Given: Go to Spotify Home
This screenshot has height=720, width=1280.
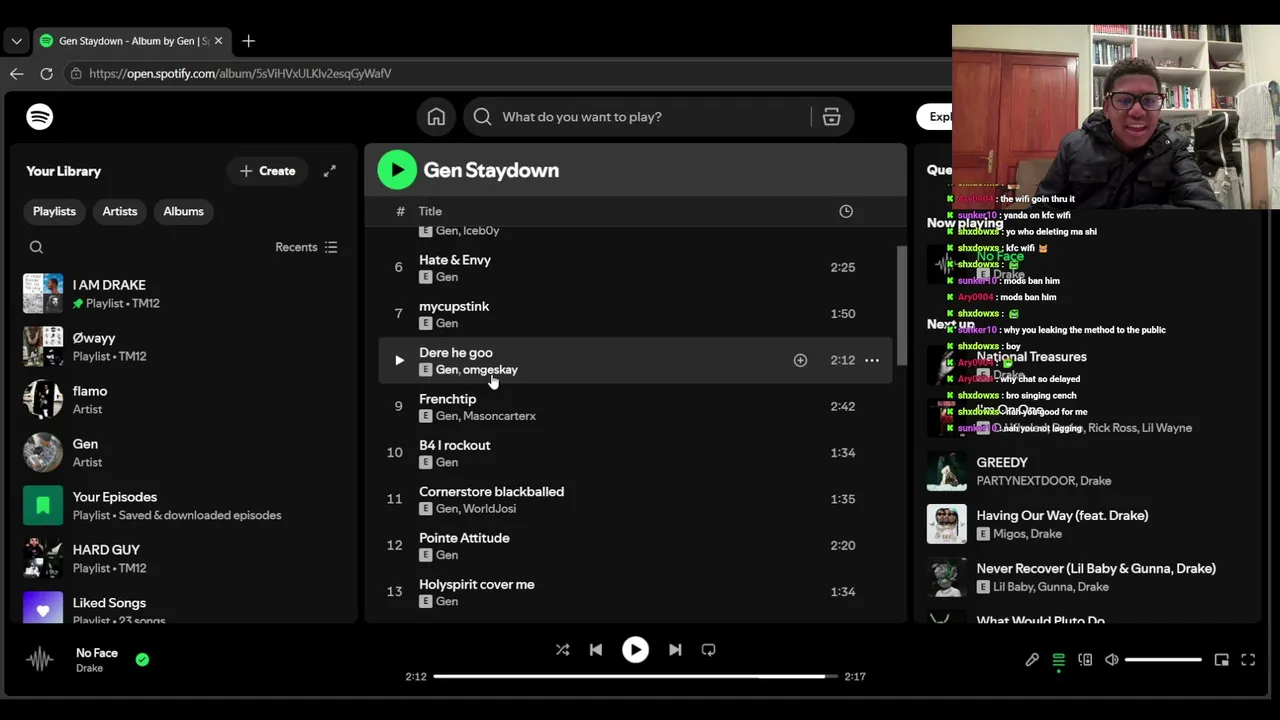Looking at the screenshot, I should pos(436,117).
